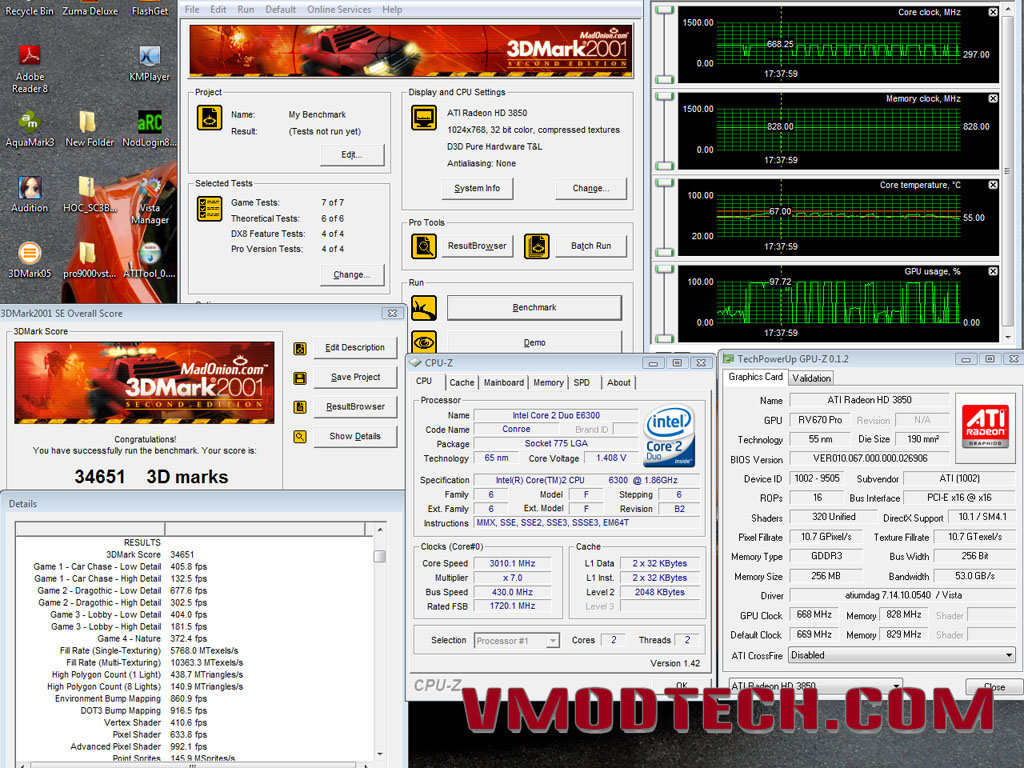Open the Help menu in 3DMark2001
Image resolution: width=1024 pixels, height=768 pixels.
click(392, 9)
